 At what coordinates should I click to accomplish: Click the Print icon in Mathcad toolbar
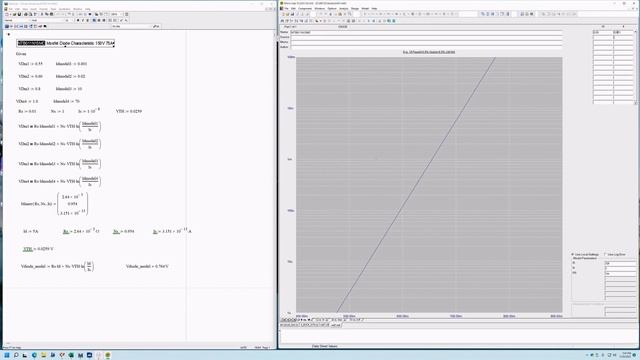pyautogui.click(x=25, y=14)
